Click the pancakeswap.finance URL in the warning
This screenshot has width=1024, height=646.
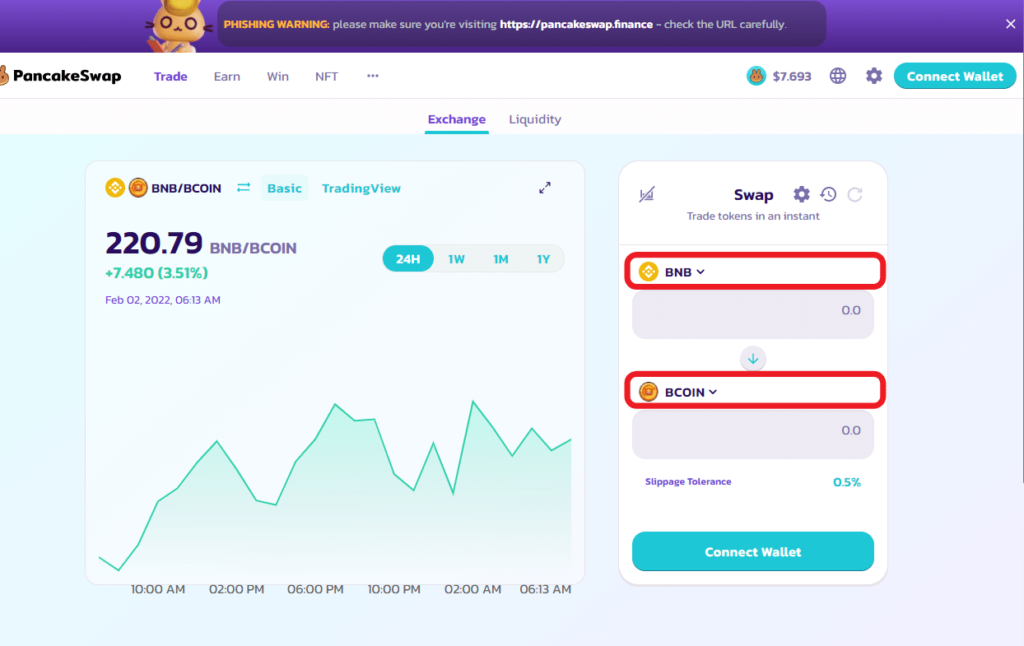point(576,24)
